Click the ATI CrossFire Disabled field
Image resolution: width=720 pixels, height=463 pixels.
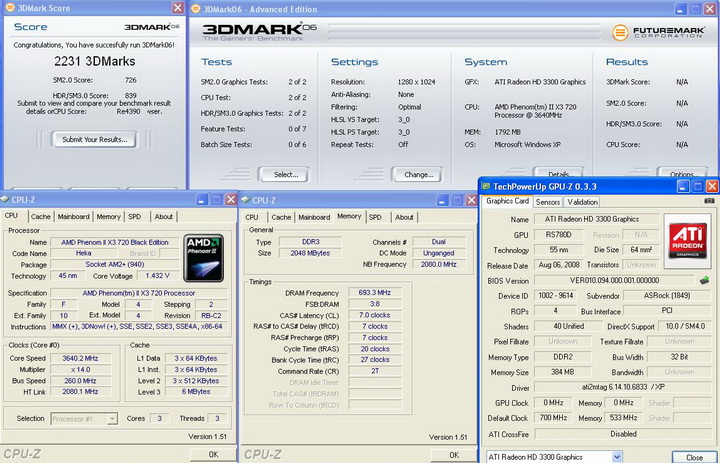tap(623, 434)
